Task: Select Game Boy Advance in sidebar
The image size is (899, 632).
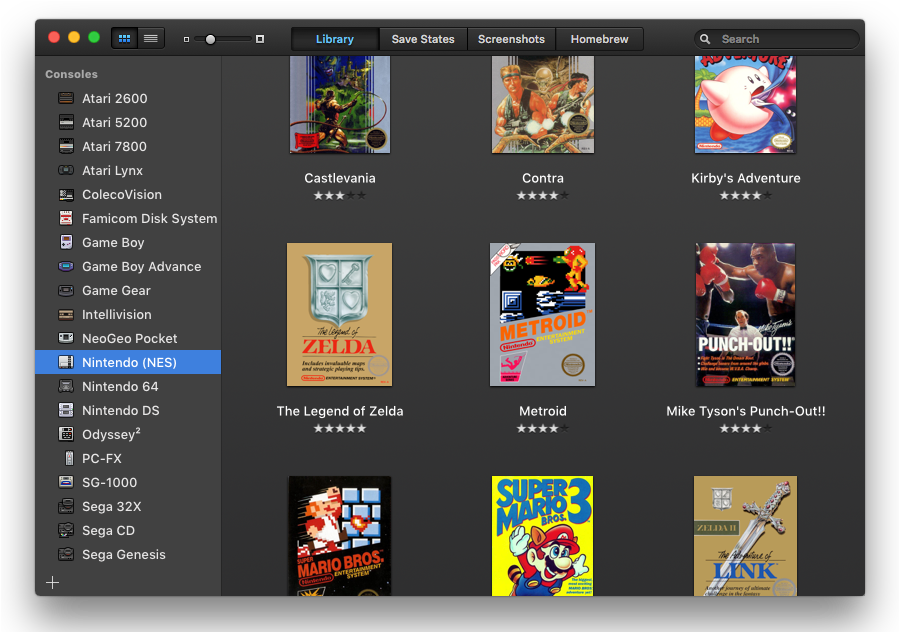Action: [141, 266]
